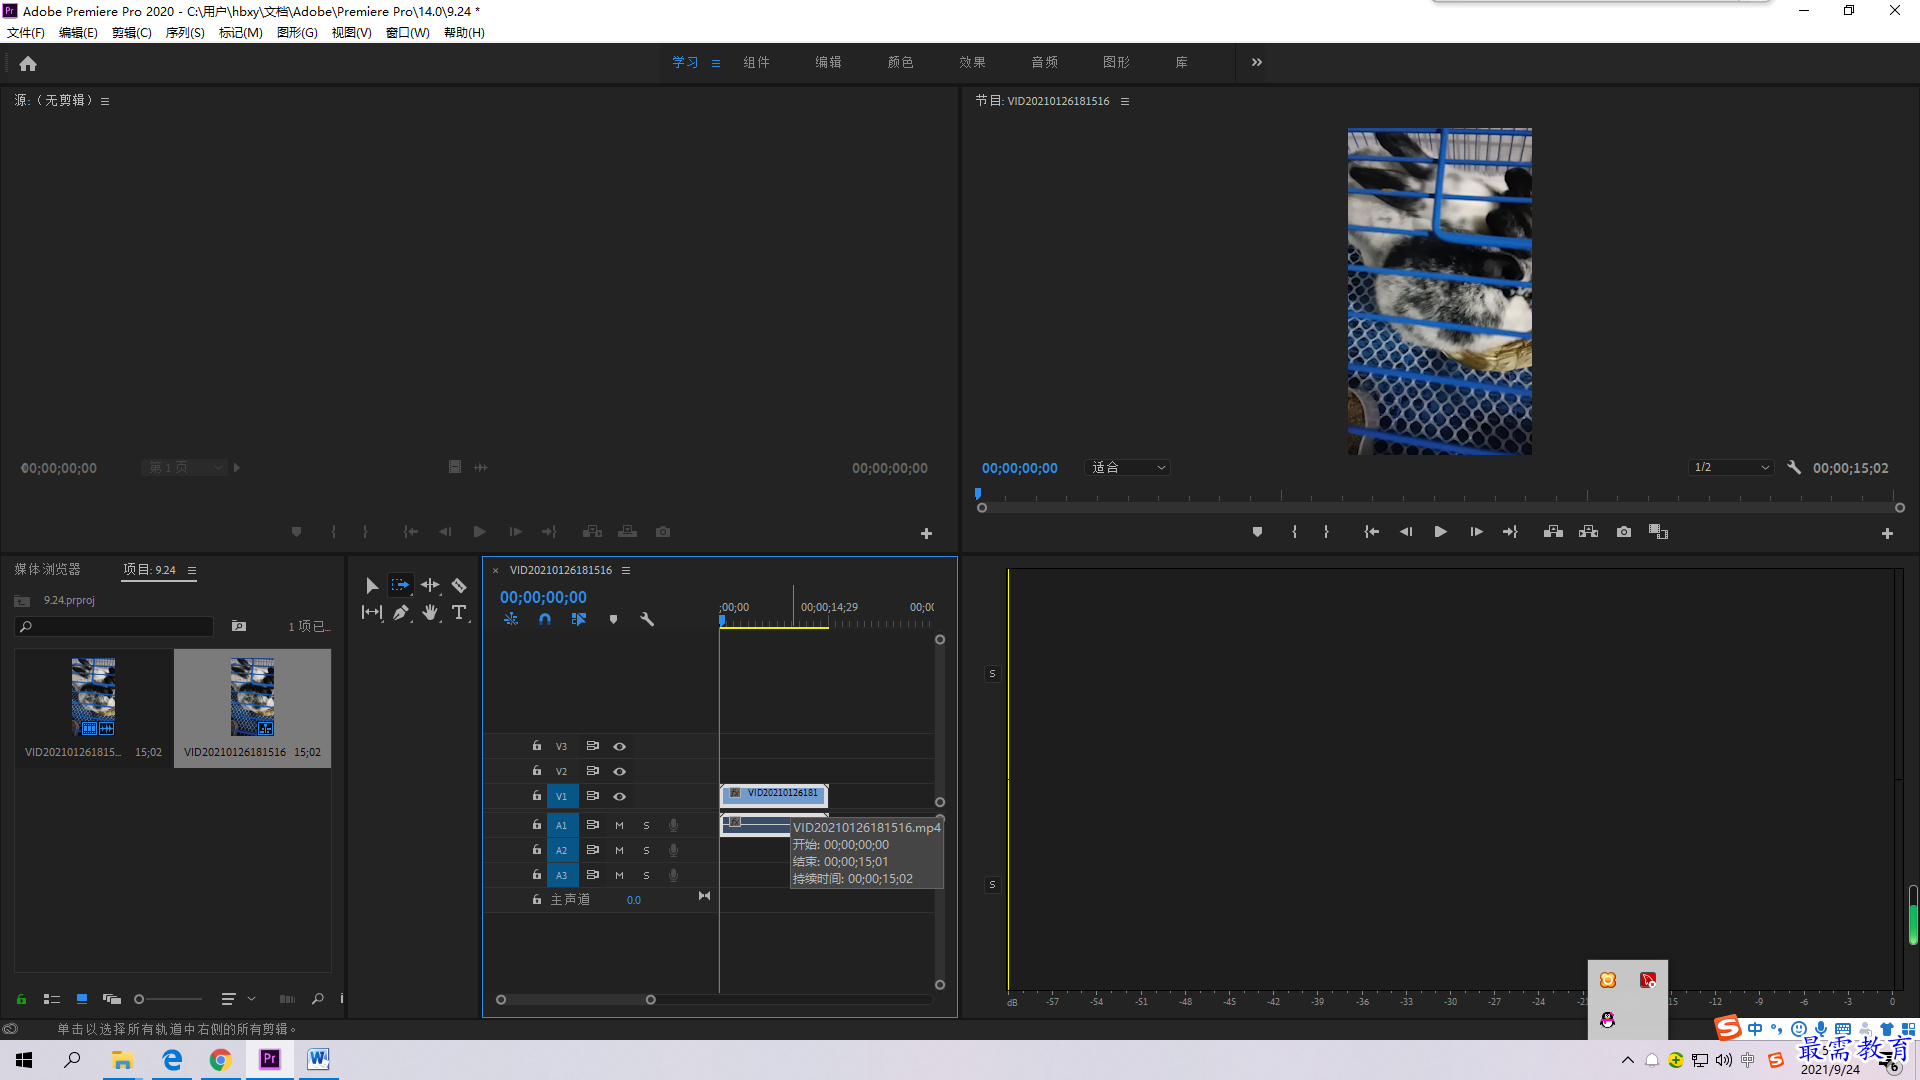Click the master track 0.0 value
This screenshot has width=1920, height=1080.
(634, 900)
